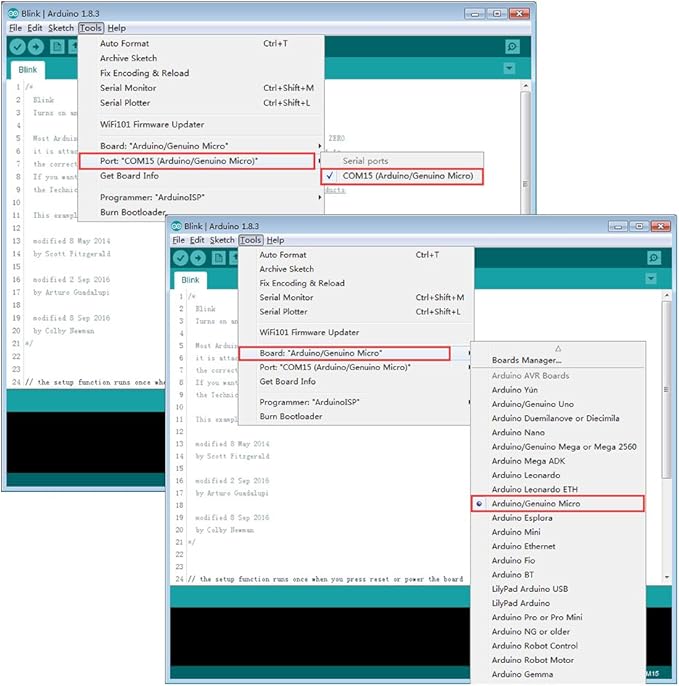The image size is (679, 686).
Task: Select Arduino/Genuino Micro radio board entry
Action: click(558, 504)
